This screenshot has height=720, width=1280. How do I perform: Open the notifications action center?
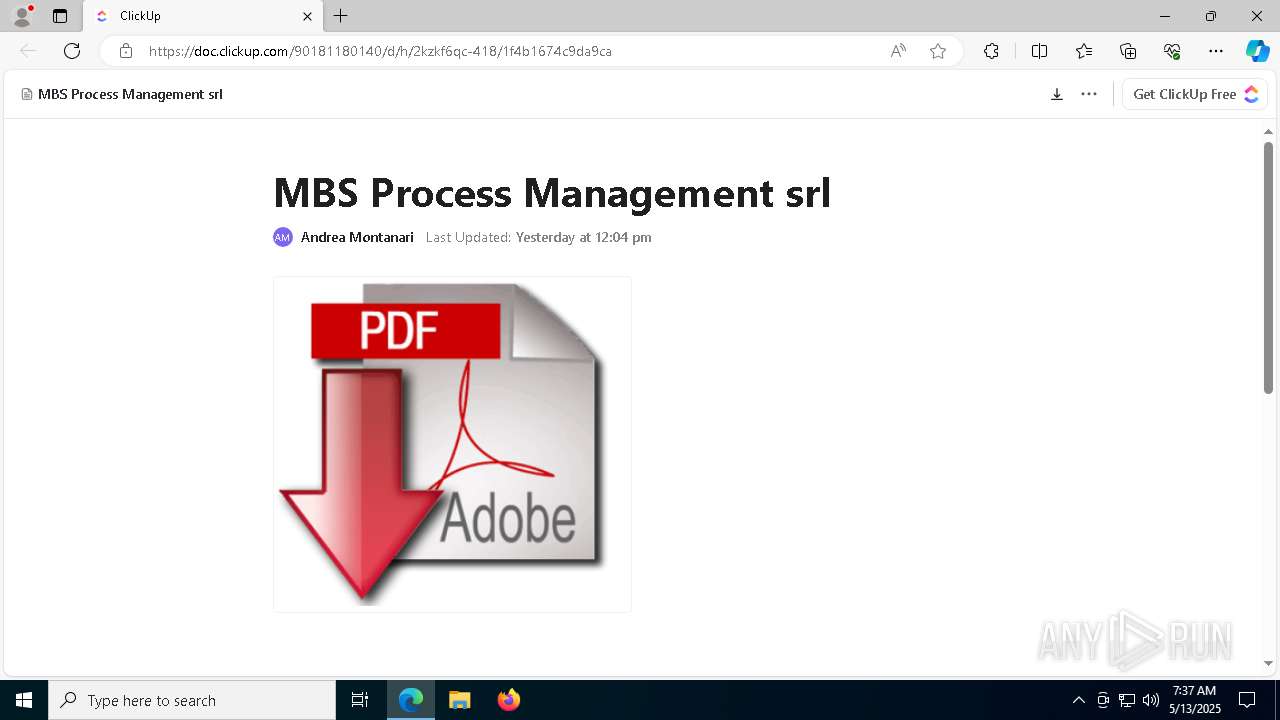pos(1247,700)
